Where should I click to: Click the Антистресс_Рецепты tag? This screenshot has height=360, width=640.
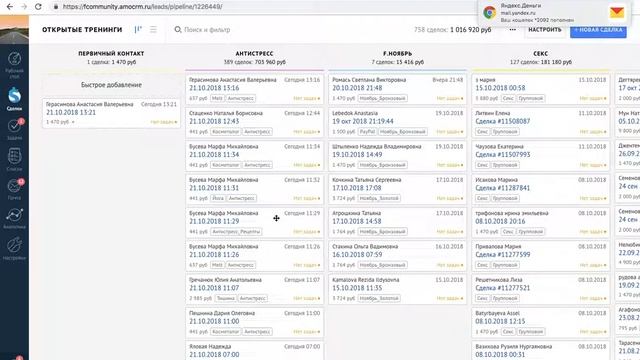pos(236,232)
